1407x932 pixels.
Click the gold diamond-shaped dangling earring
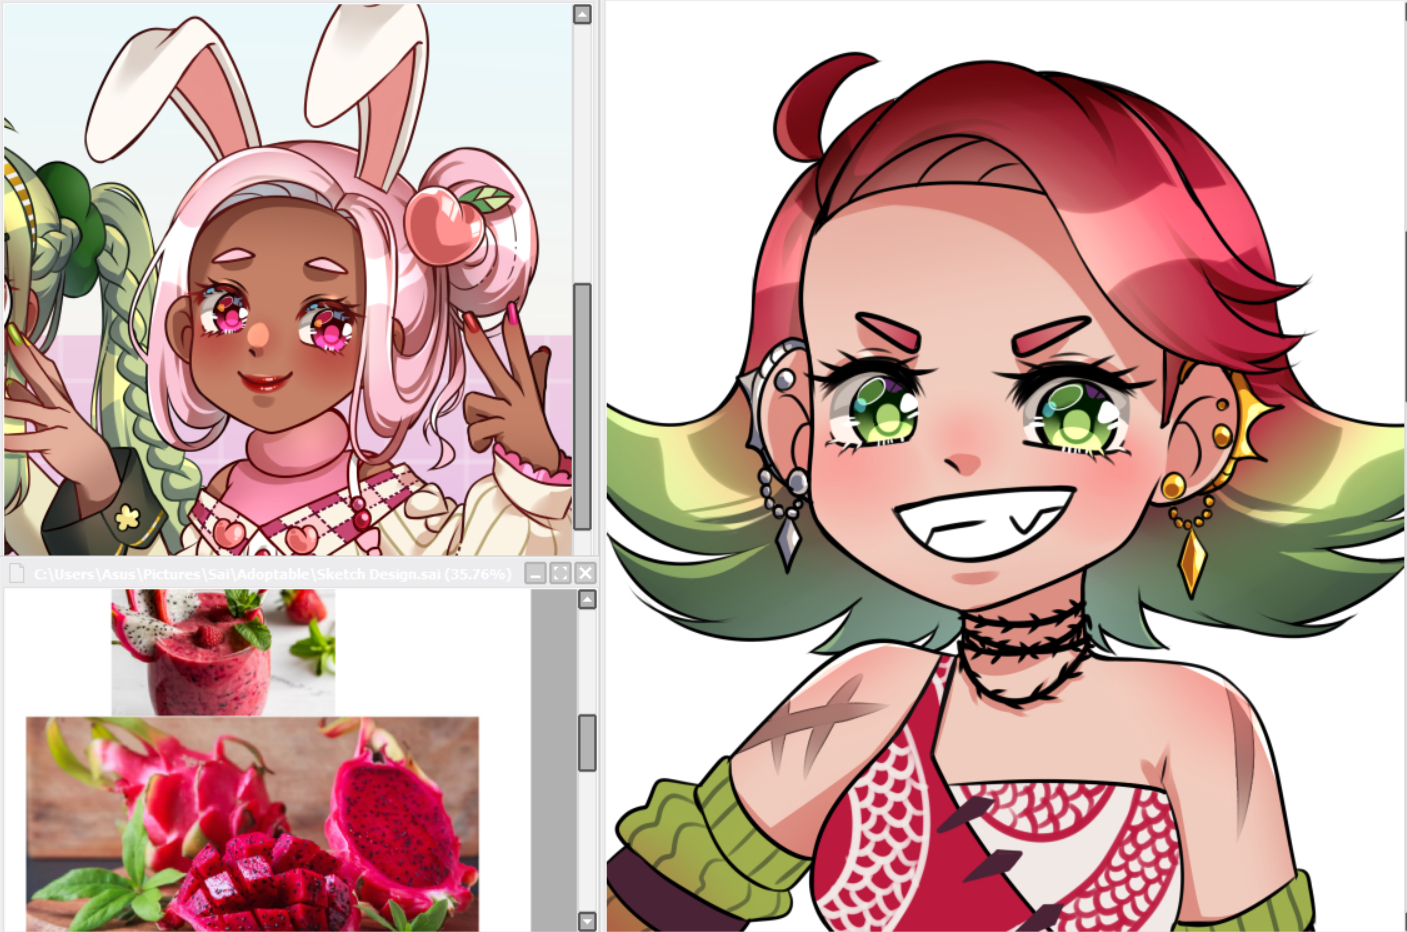[1191, 558]
